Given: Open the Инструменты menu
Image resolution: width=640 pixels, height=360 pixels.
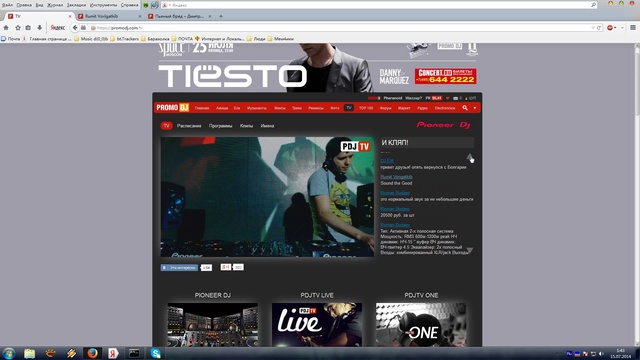Looking at the screenshot, I should click(103, 5).
